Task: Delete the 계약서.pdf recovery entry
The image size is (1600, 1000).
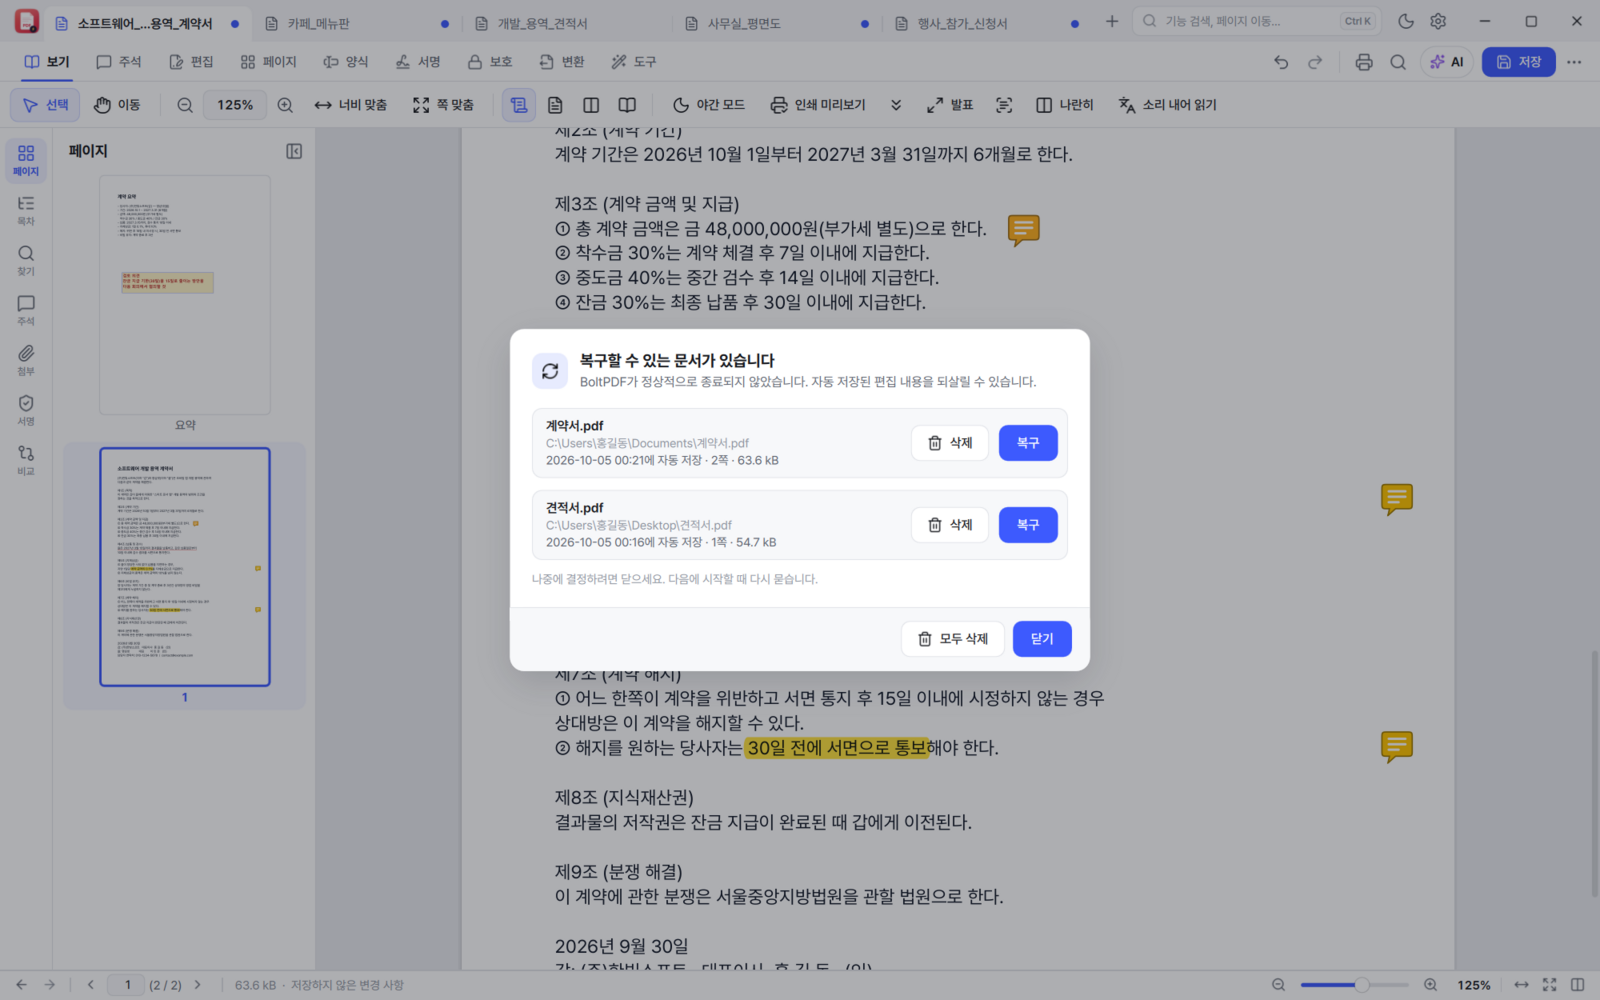Action: tap(950, 443)
